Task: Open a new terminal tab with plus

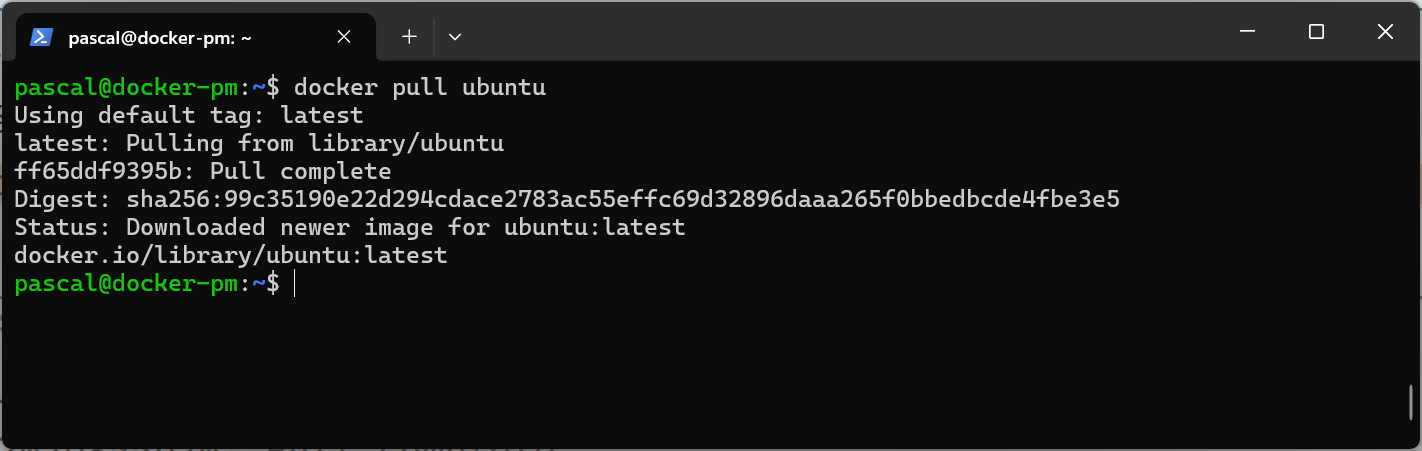Action: (x=409, y=37)
